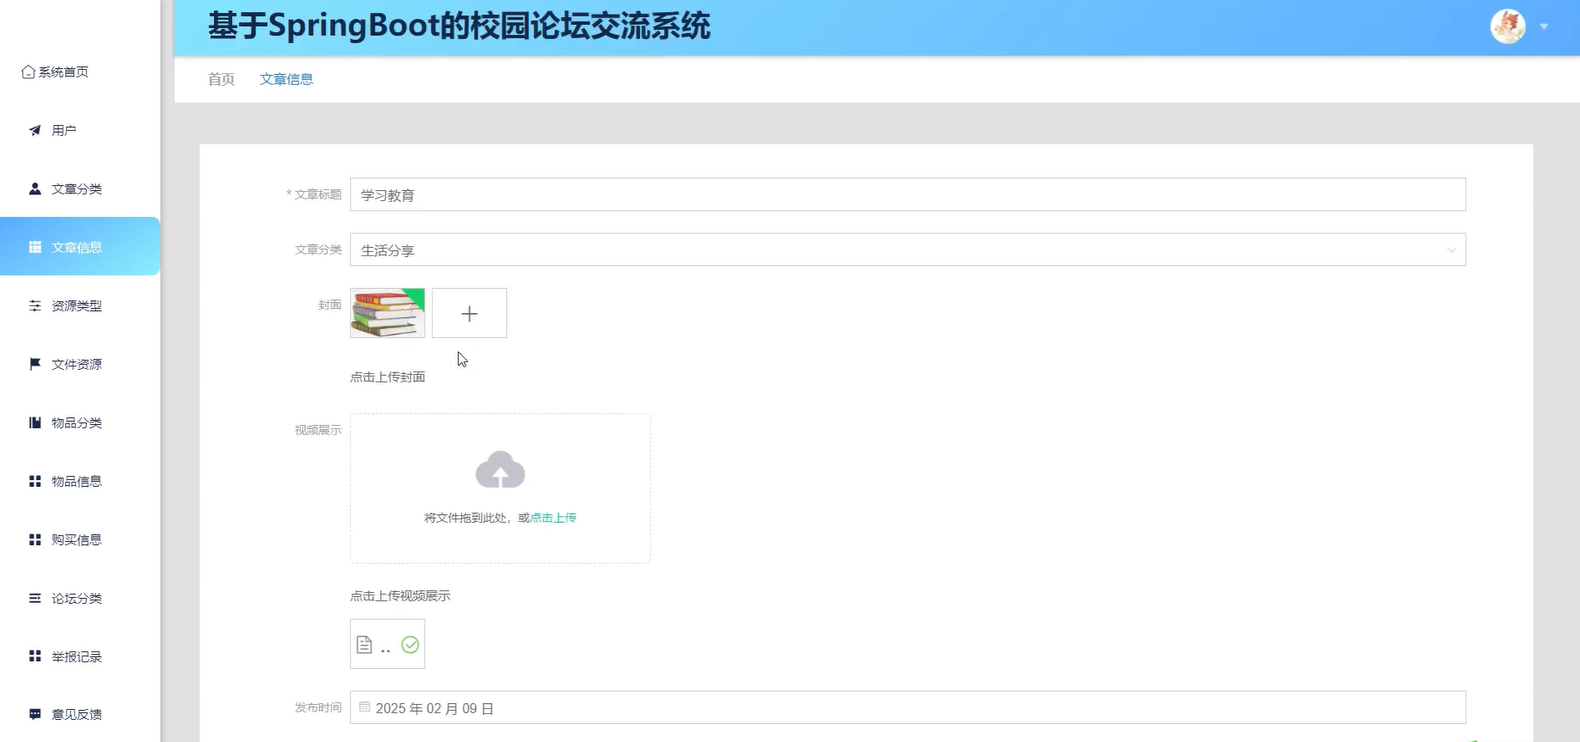
Task: Open the 用户 menu item
Action: click(80, 130)
